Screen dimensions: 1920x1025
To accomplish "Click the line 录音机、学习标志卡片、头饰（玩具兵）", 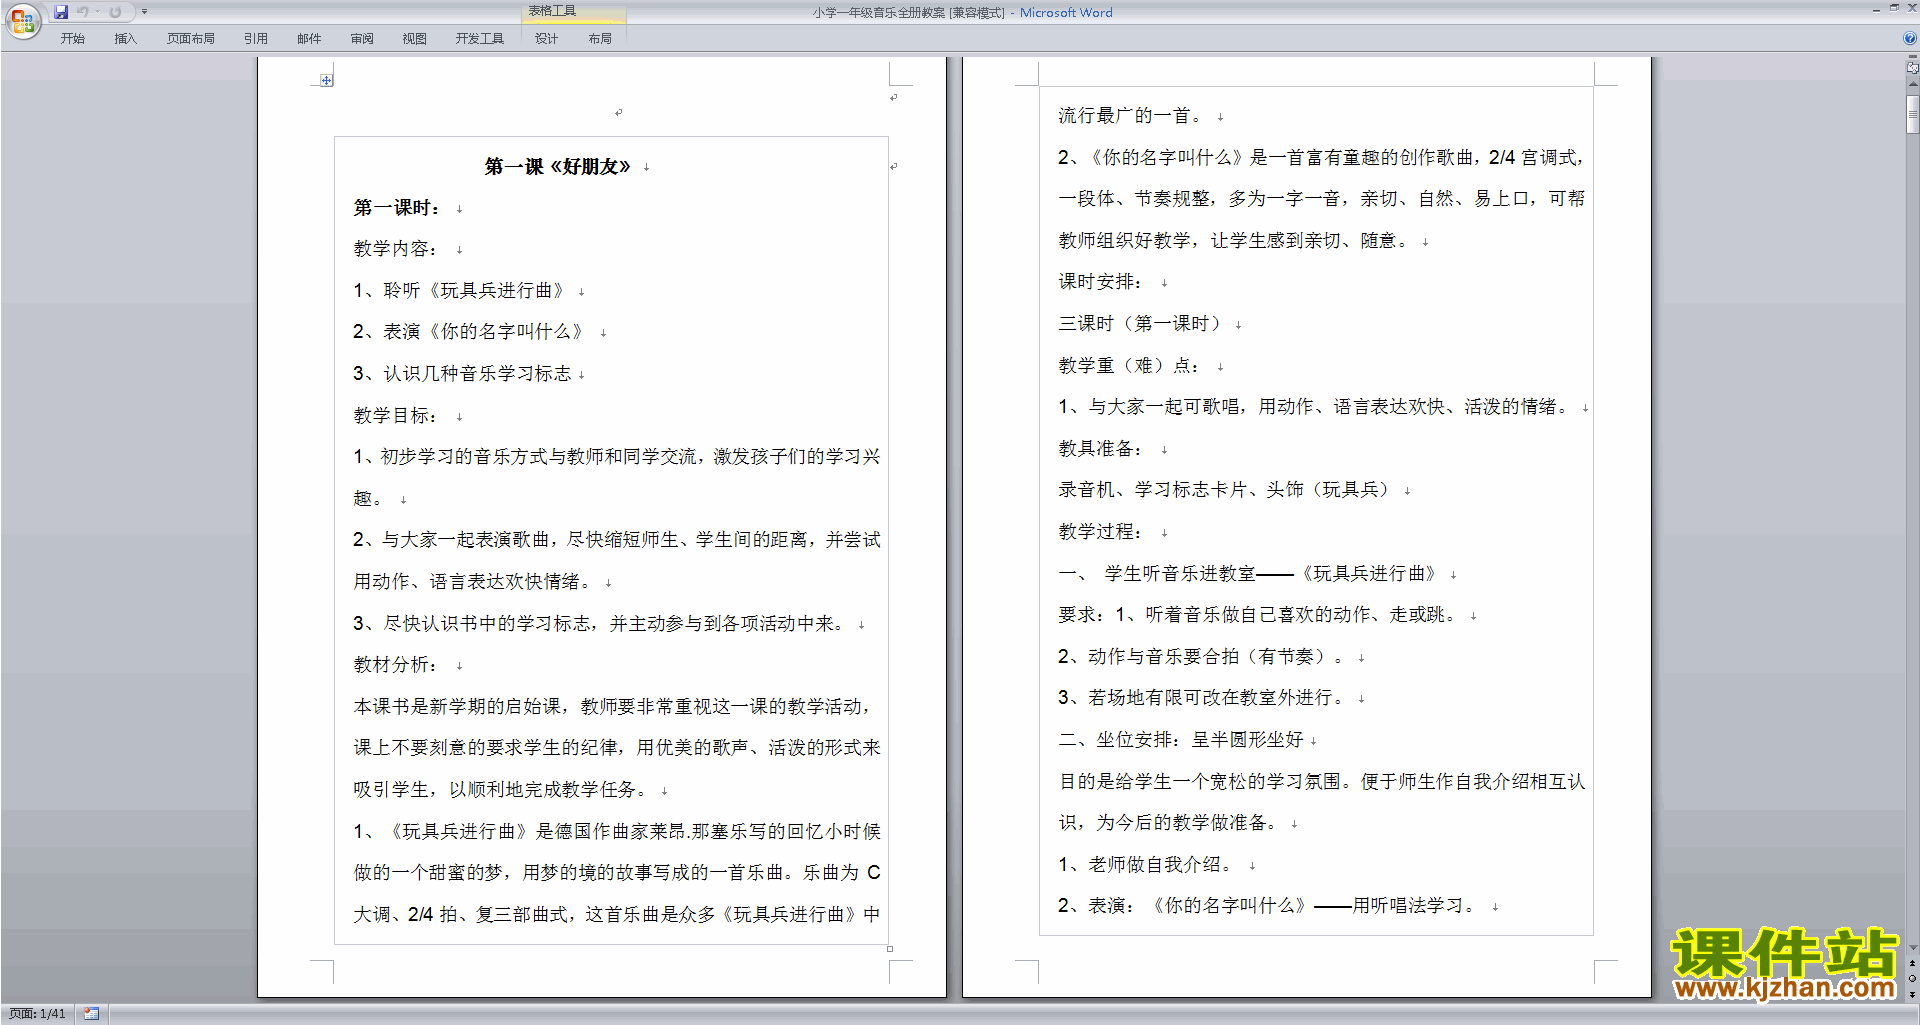I will [1226, 490].
